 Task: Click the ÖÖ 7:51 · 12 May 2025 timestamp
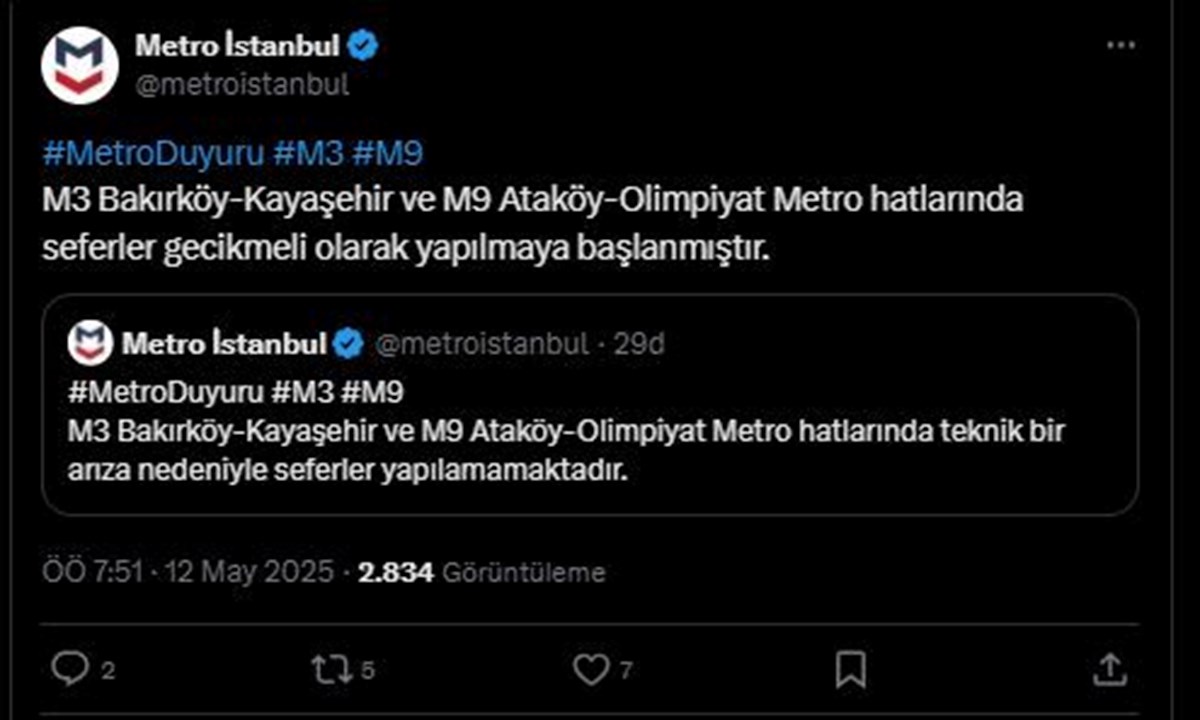188,572
